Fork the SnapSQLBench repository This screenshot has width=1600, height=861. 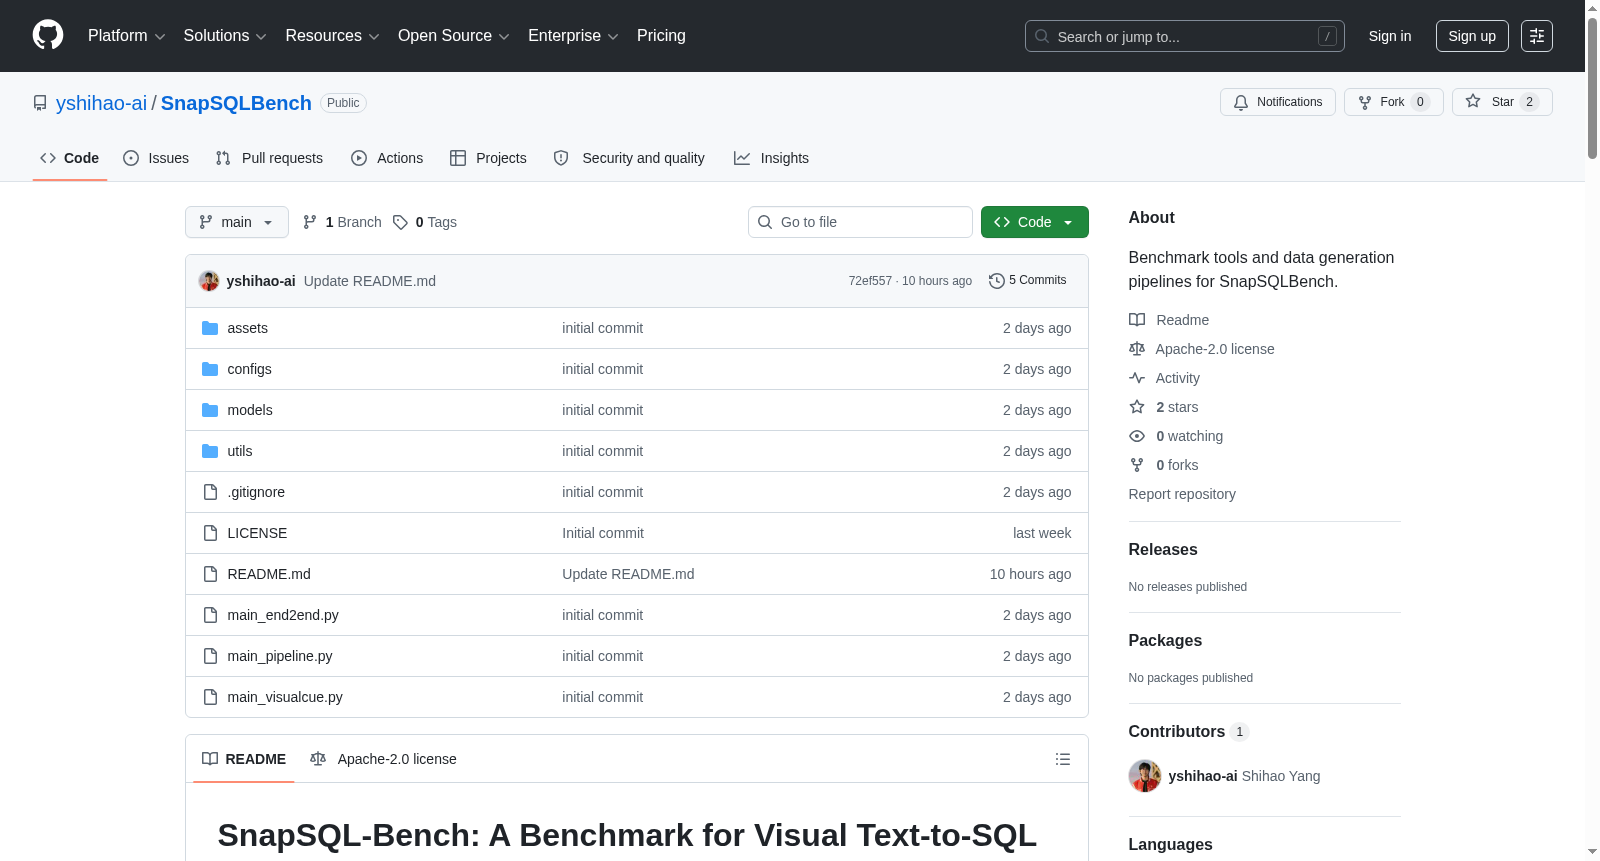(x=1393, y=102)
